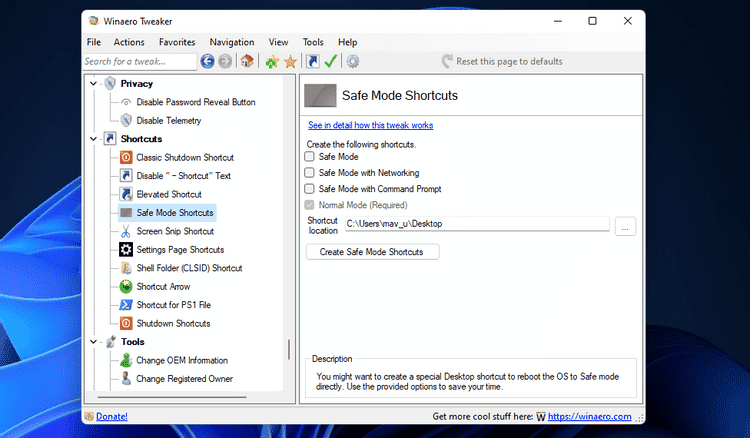The width and height of the screenshot is (750, 438).
Task: Click the Change OEM Information icon
Action: tap(126, 360)
